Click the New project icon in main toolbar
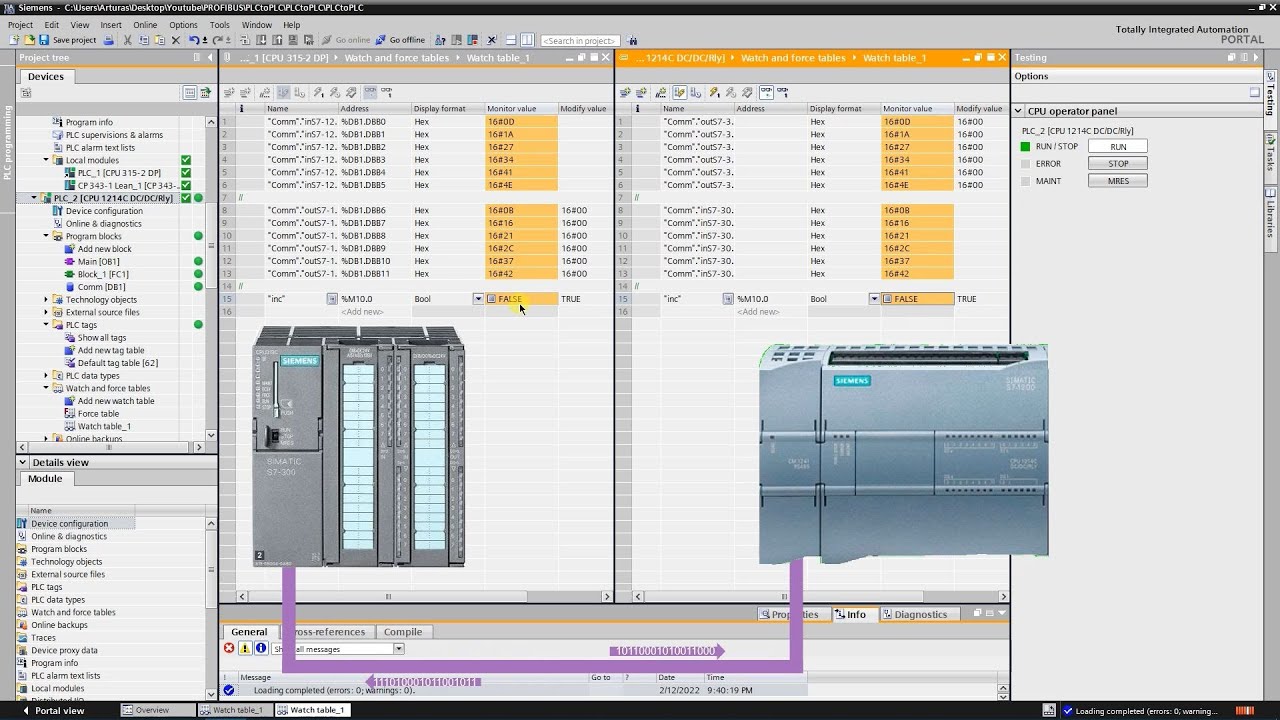This screenshot has height=720, width=1280. [x=14, y=40]
